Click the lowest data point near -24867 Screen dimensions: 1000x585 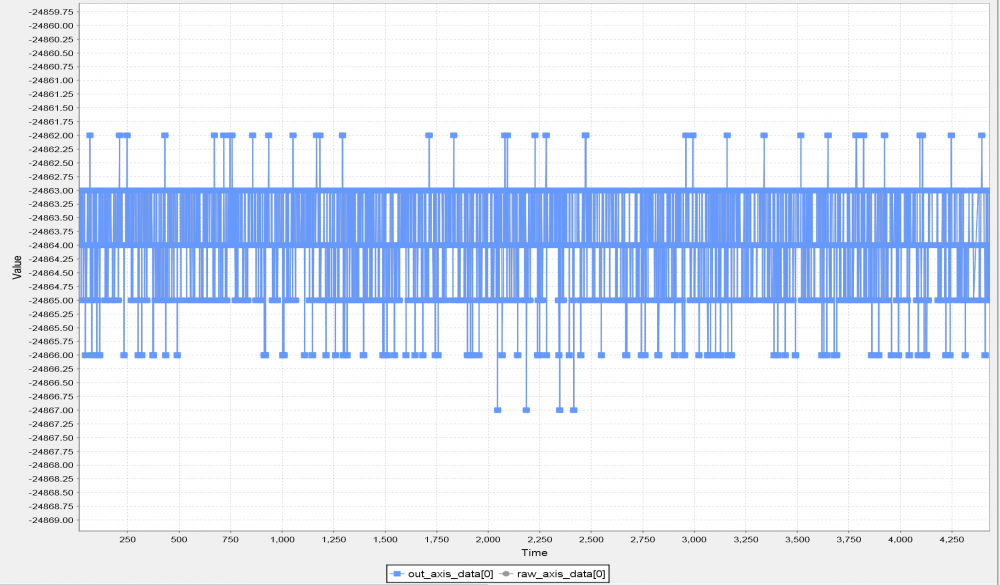coord(498,410)
